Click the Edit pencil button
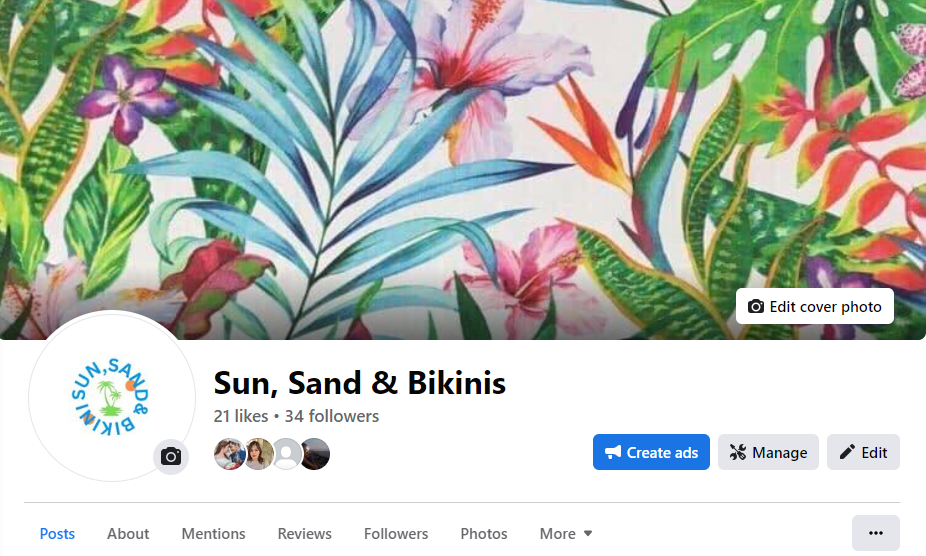The height and width of the screenshot is (556, 926). pos(863,452)
